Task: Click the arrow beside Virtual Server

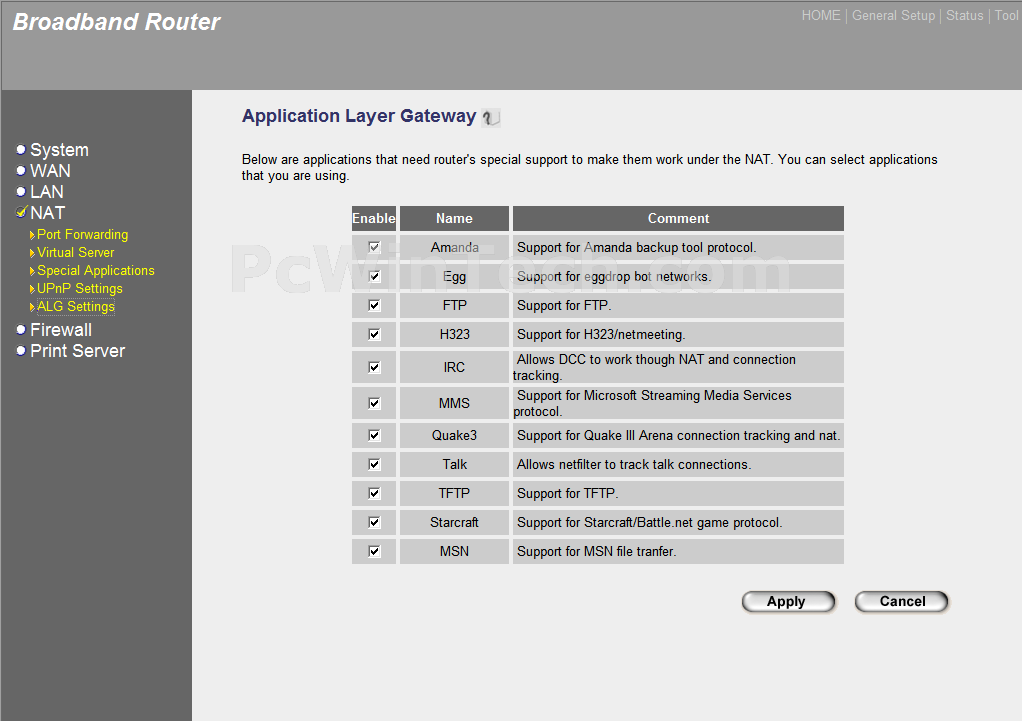Action: tap(32, 253)
